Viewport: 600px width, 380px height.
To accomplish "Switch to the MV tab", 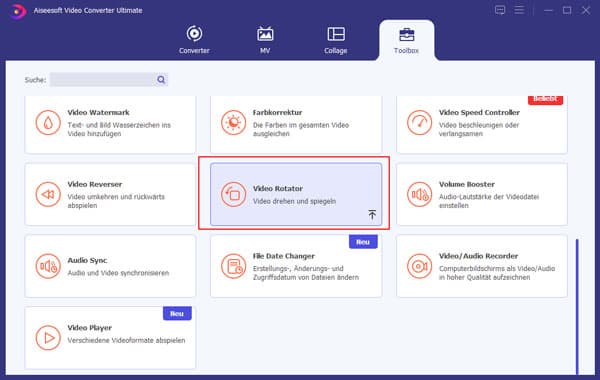I will [x=265, y=40].
